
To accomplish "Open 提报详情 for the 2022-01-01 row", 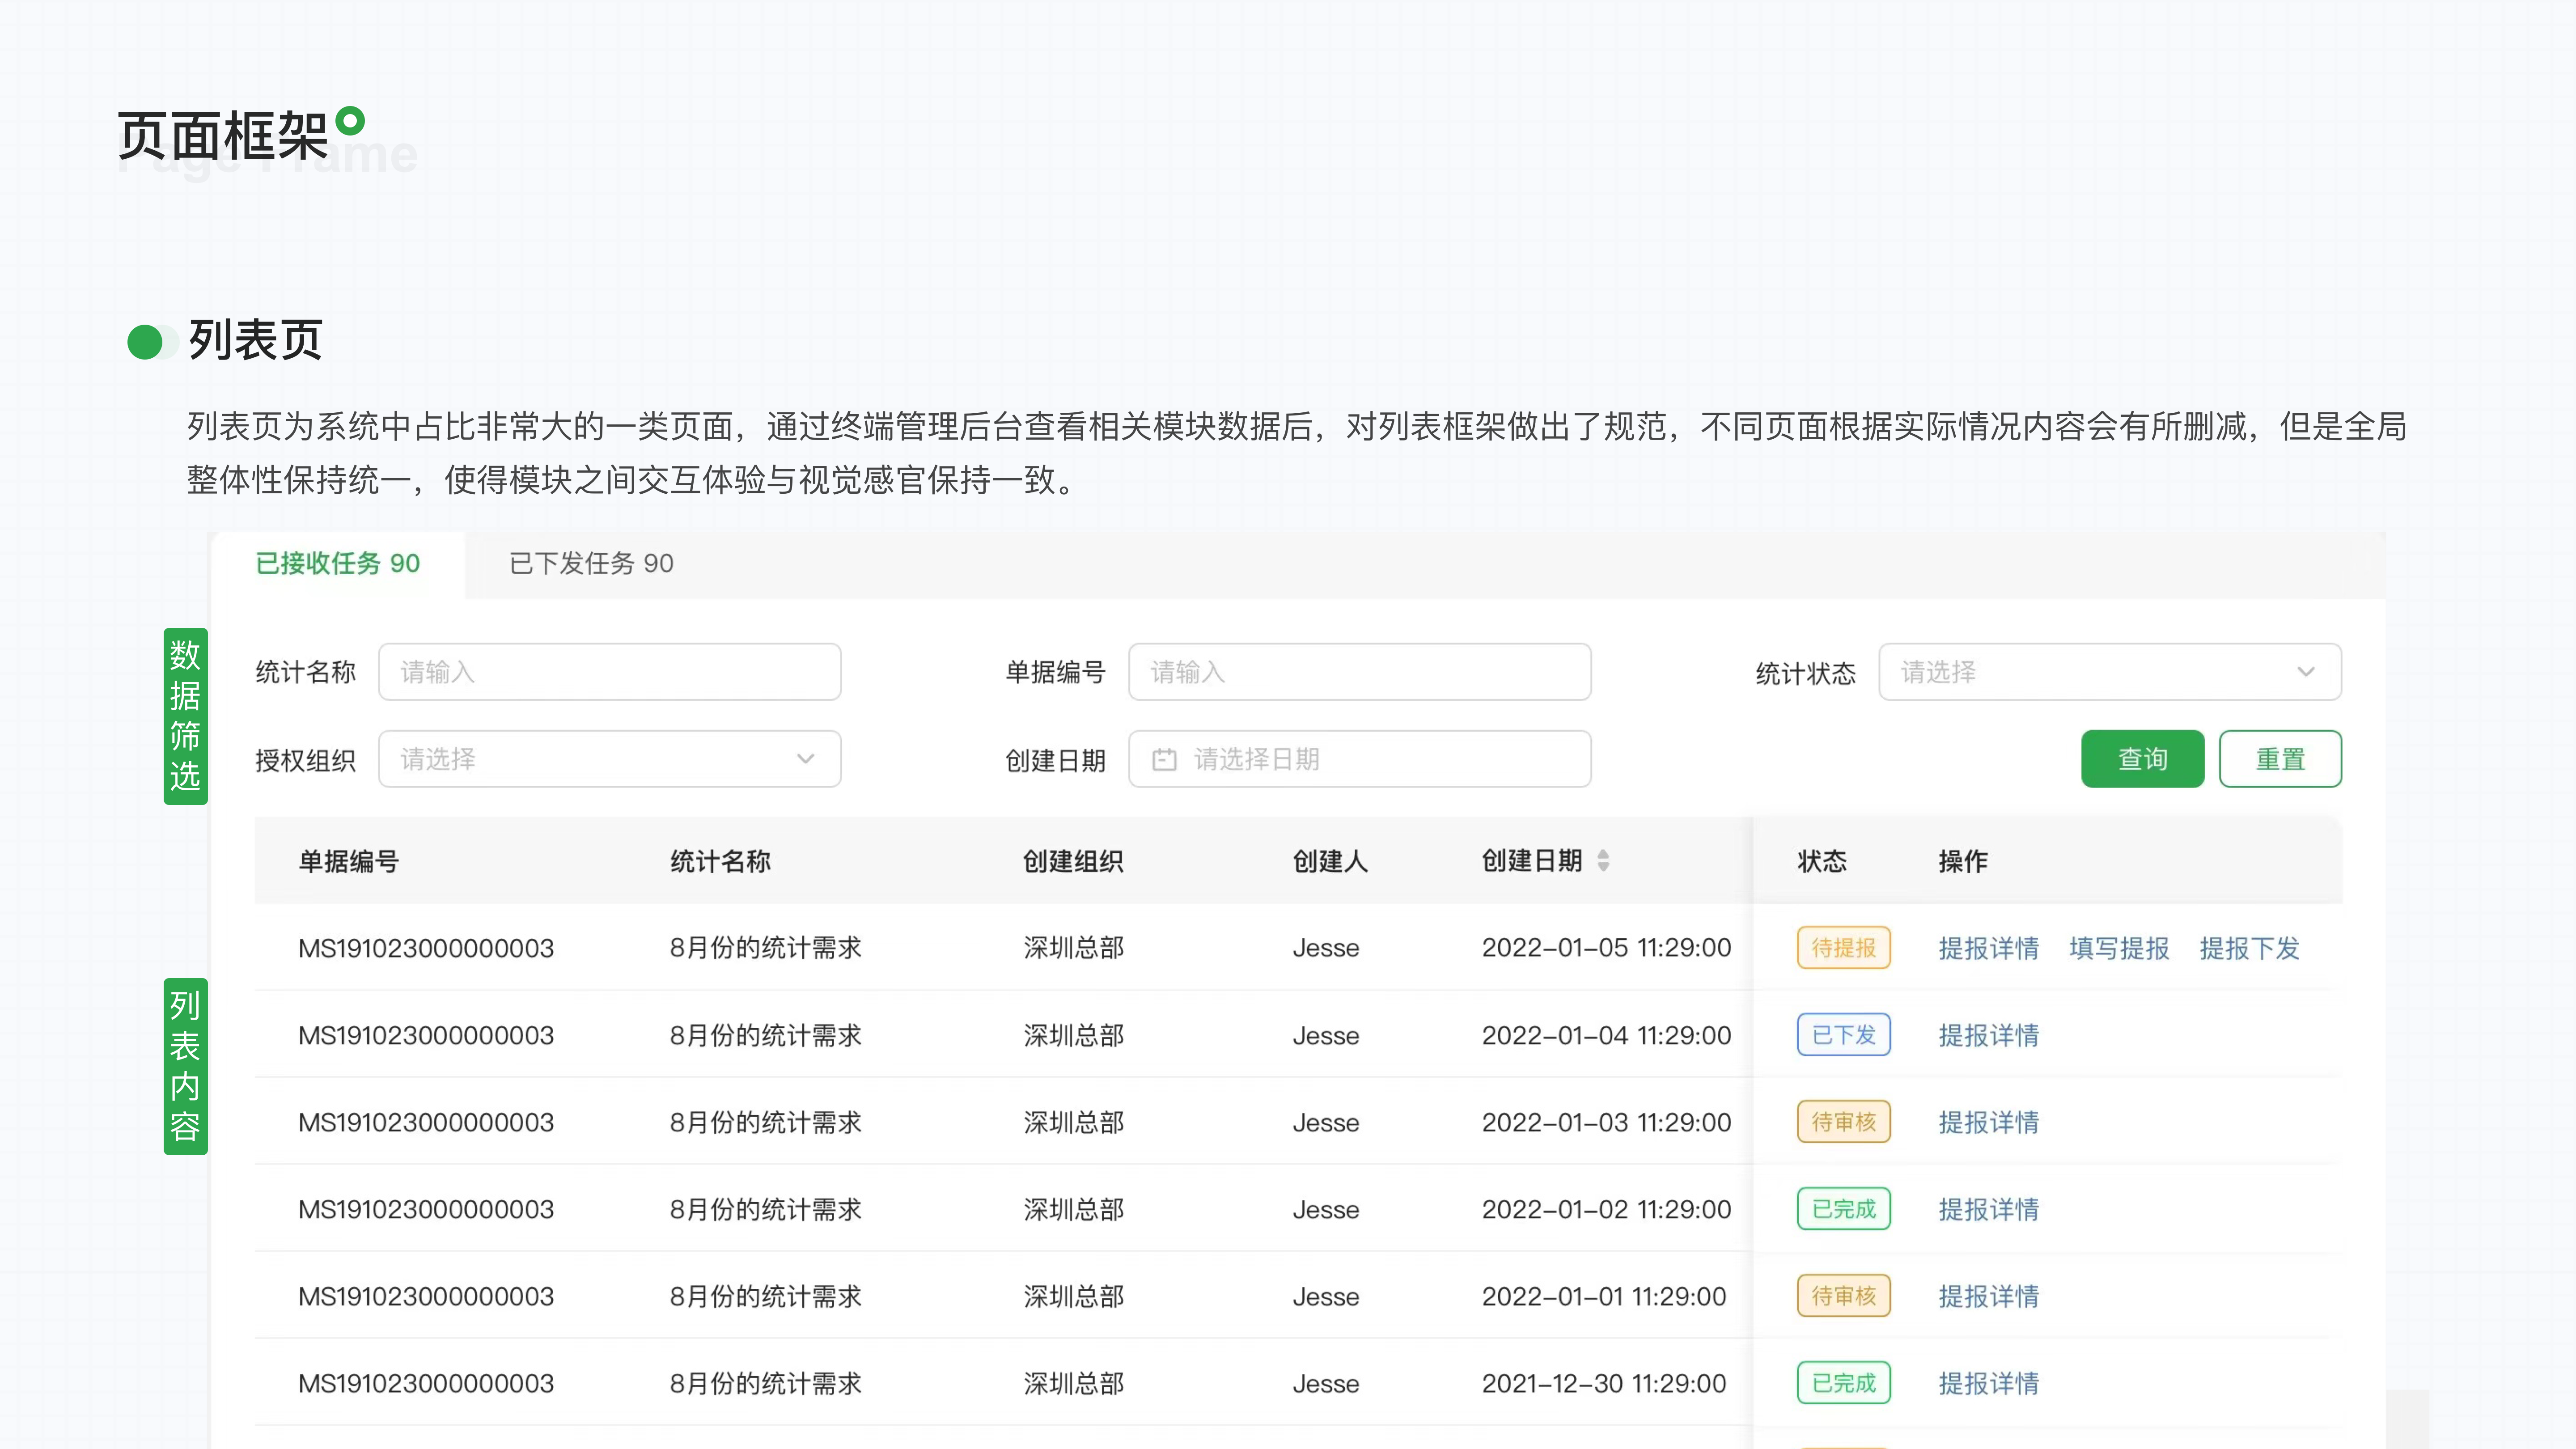I will point(1989,1297).
